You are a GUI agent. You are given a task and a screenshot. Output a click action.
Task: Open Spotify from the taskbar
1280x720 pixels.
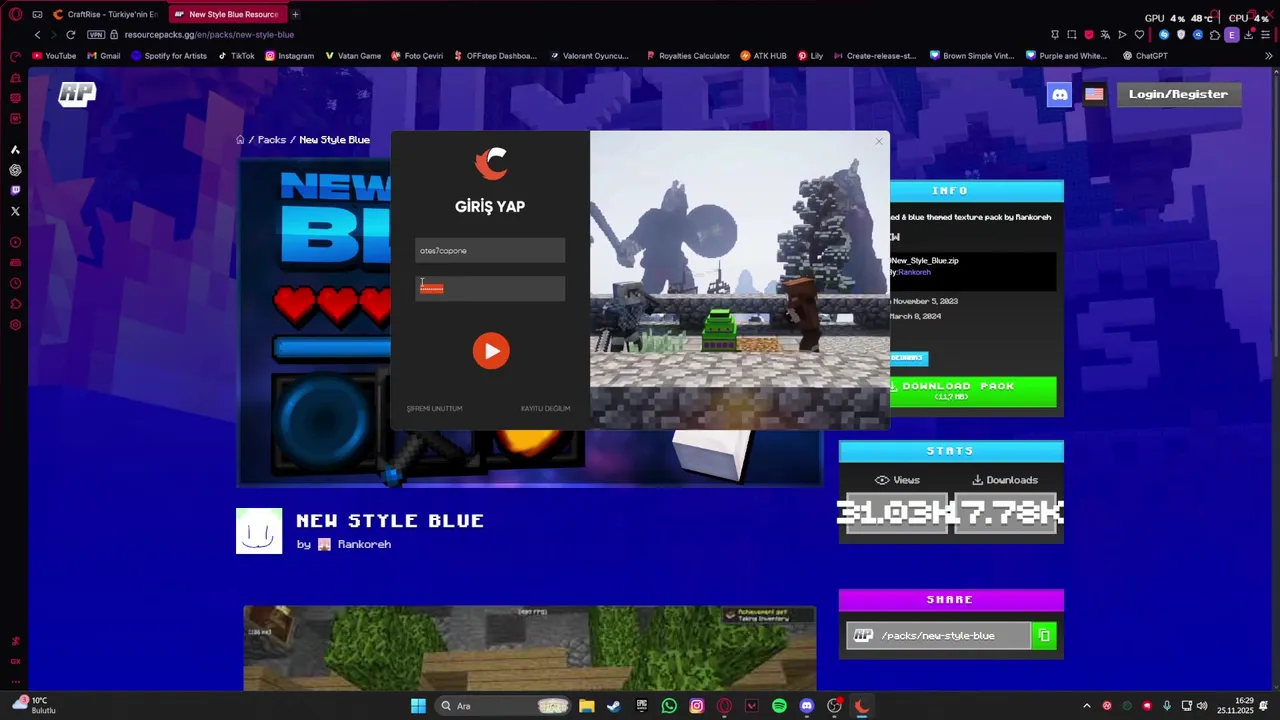coord(779,706)
